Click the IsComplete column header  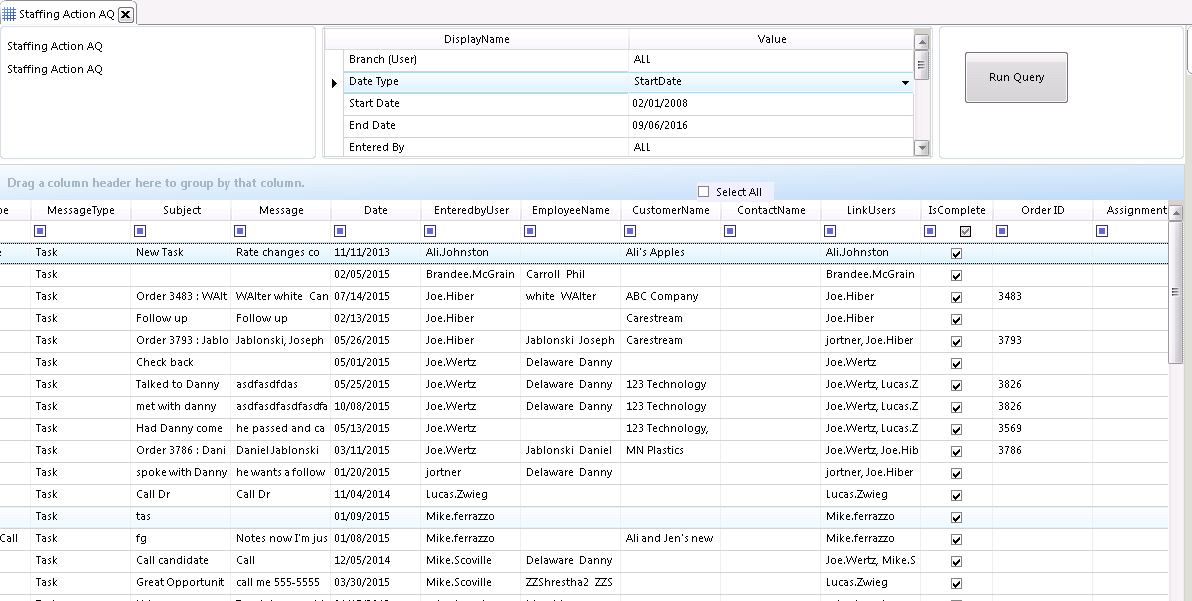[956, 210]
